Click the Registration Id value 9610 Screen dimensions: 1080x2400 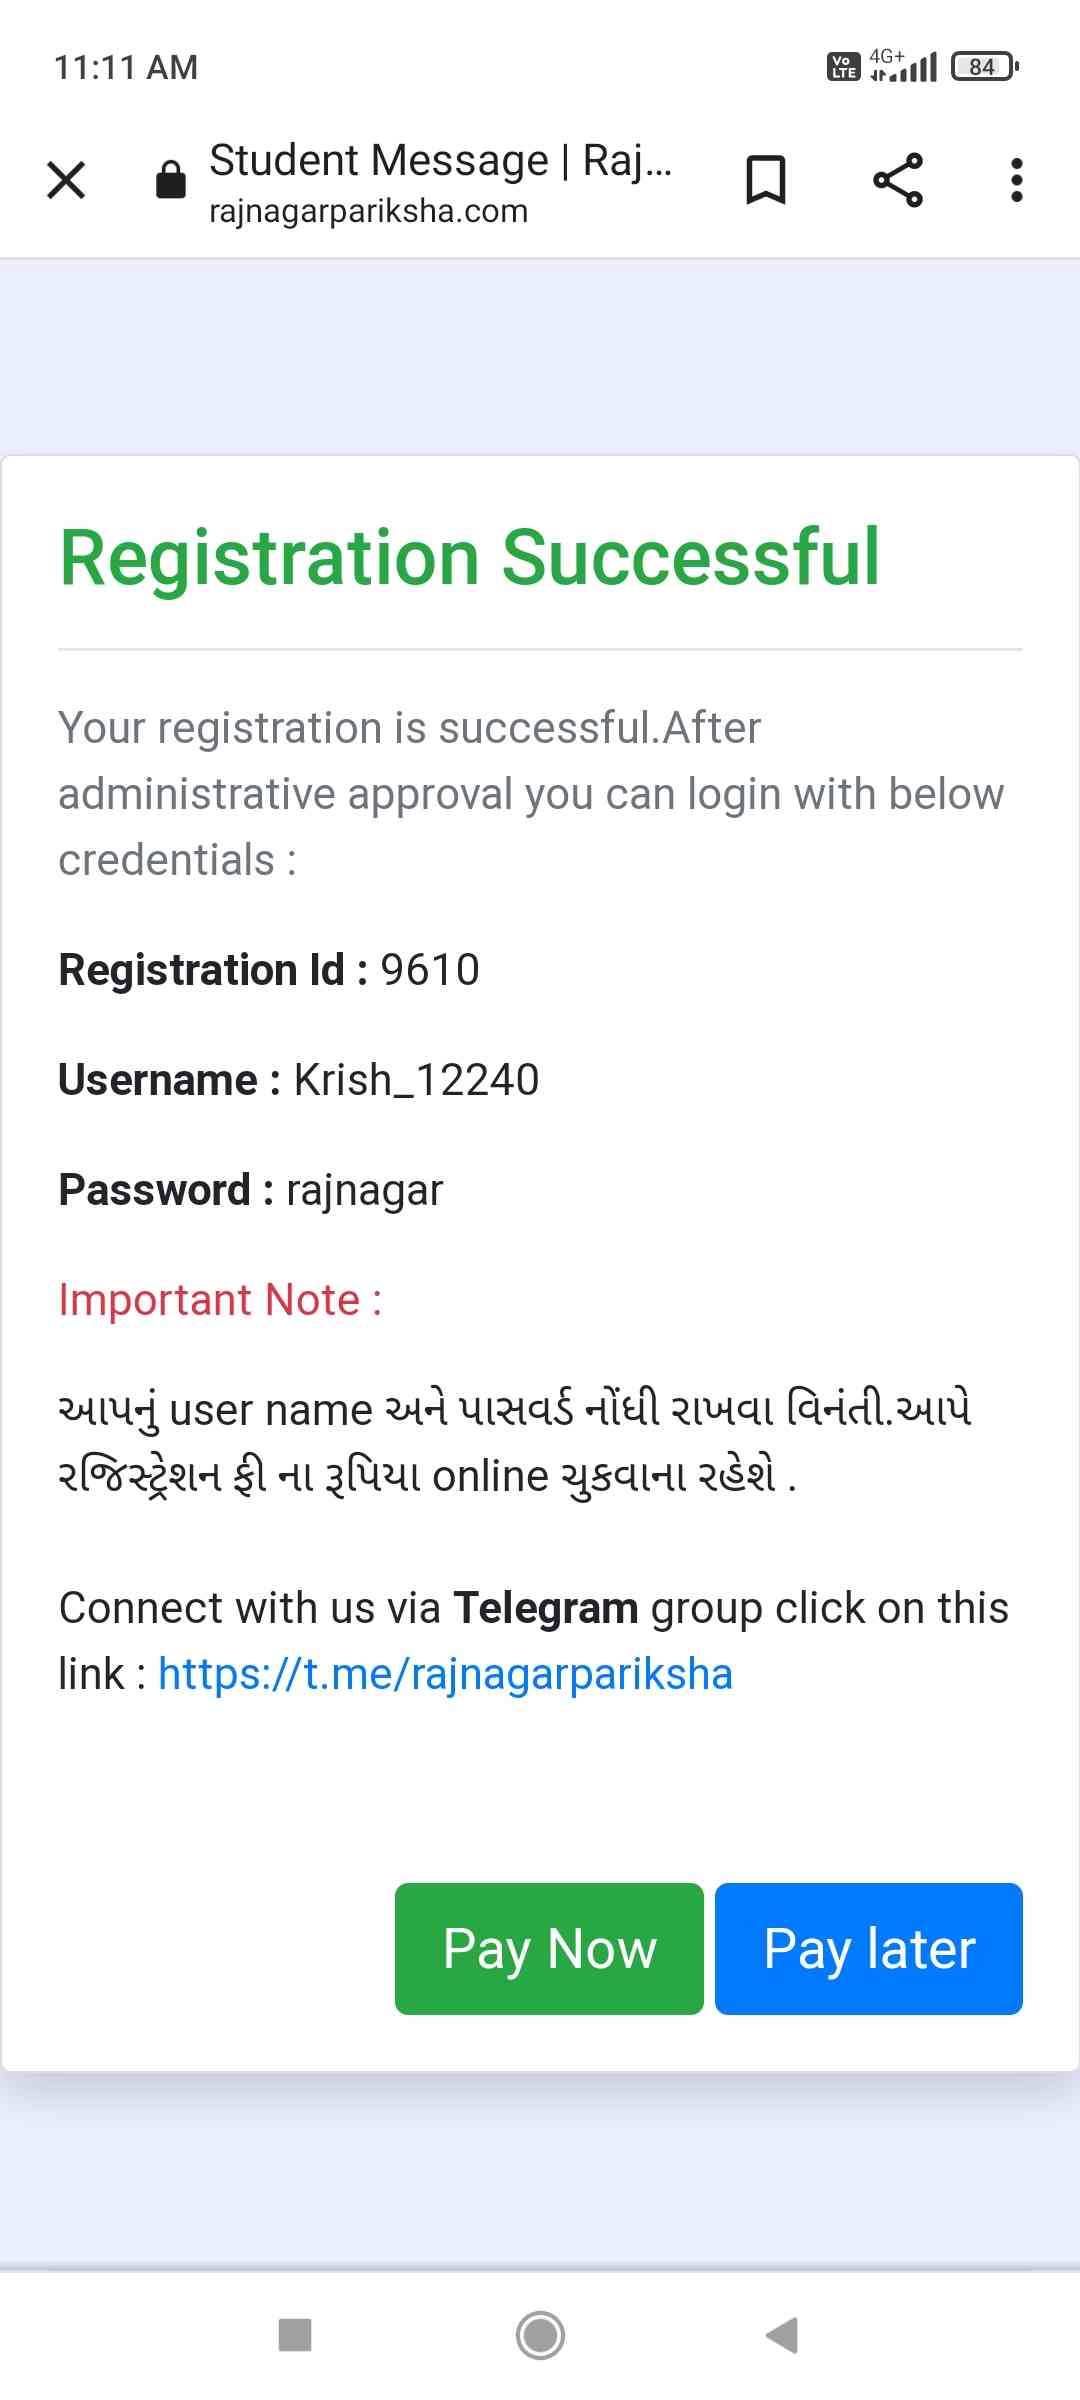coord(430,970)
